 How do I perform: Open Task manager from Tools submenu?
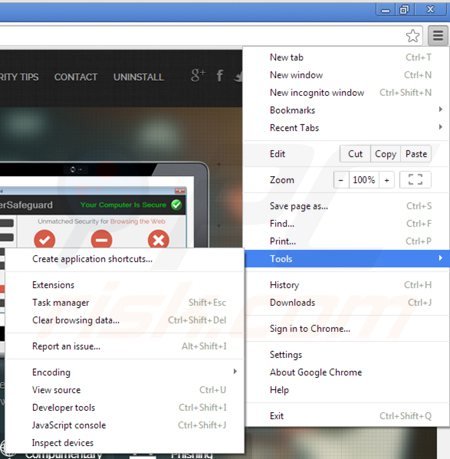point(125,303)
